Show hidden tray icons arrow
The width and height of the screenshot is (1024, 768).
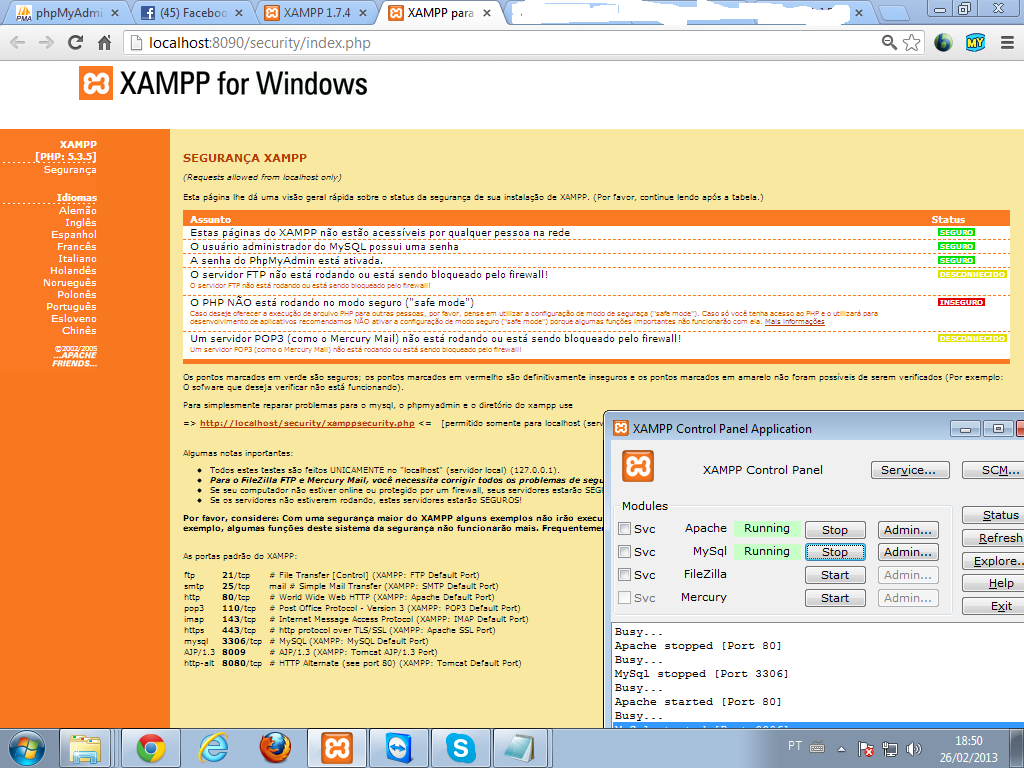(842, 749)
